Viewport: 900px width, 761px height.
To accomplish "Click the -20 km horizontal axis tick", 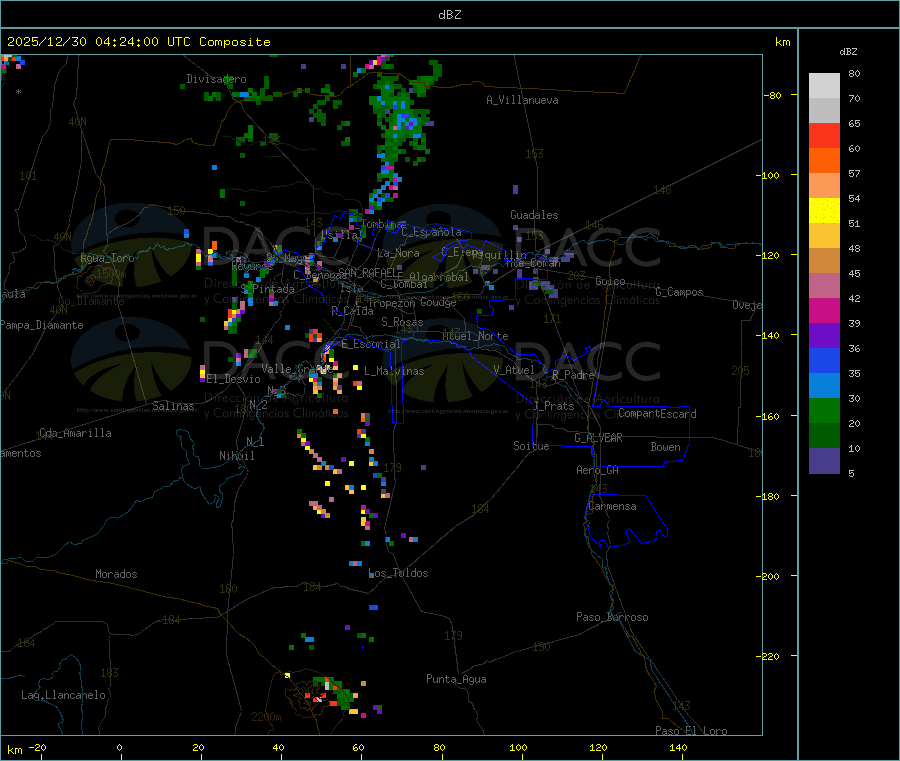I will click(37, 747).
